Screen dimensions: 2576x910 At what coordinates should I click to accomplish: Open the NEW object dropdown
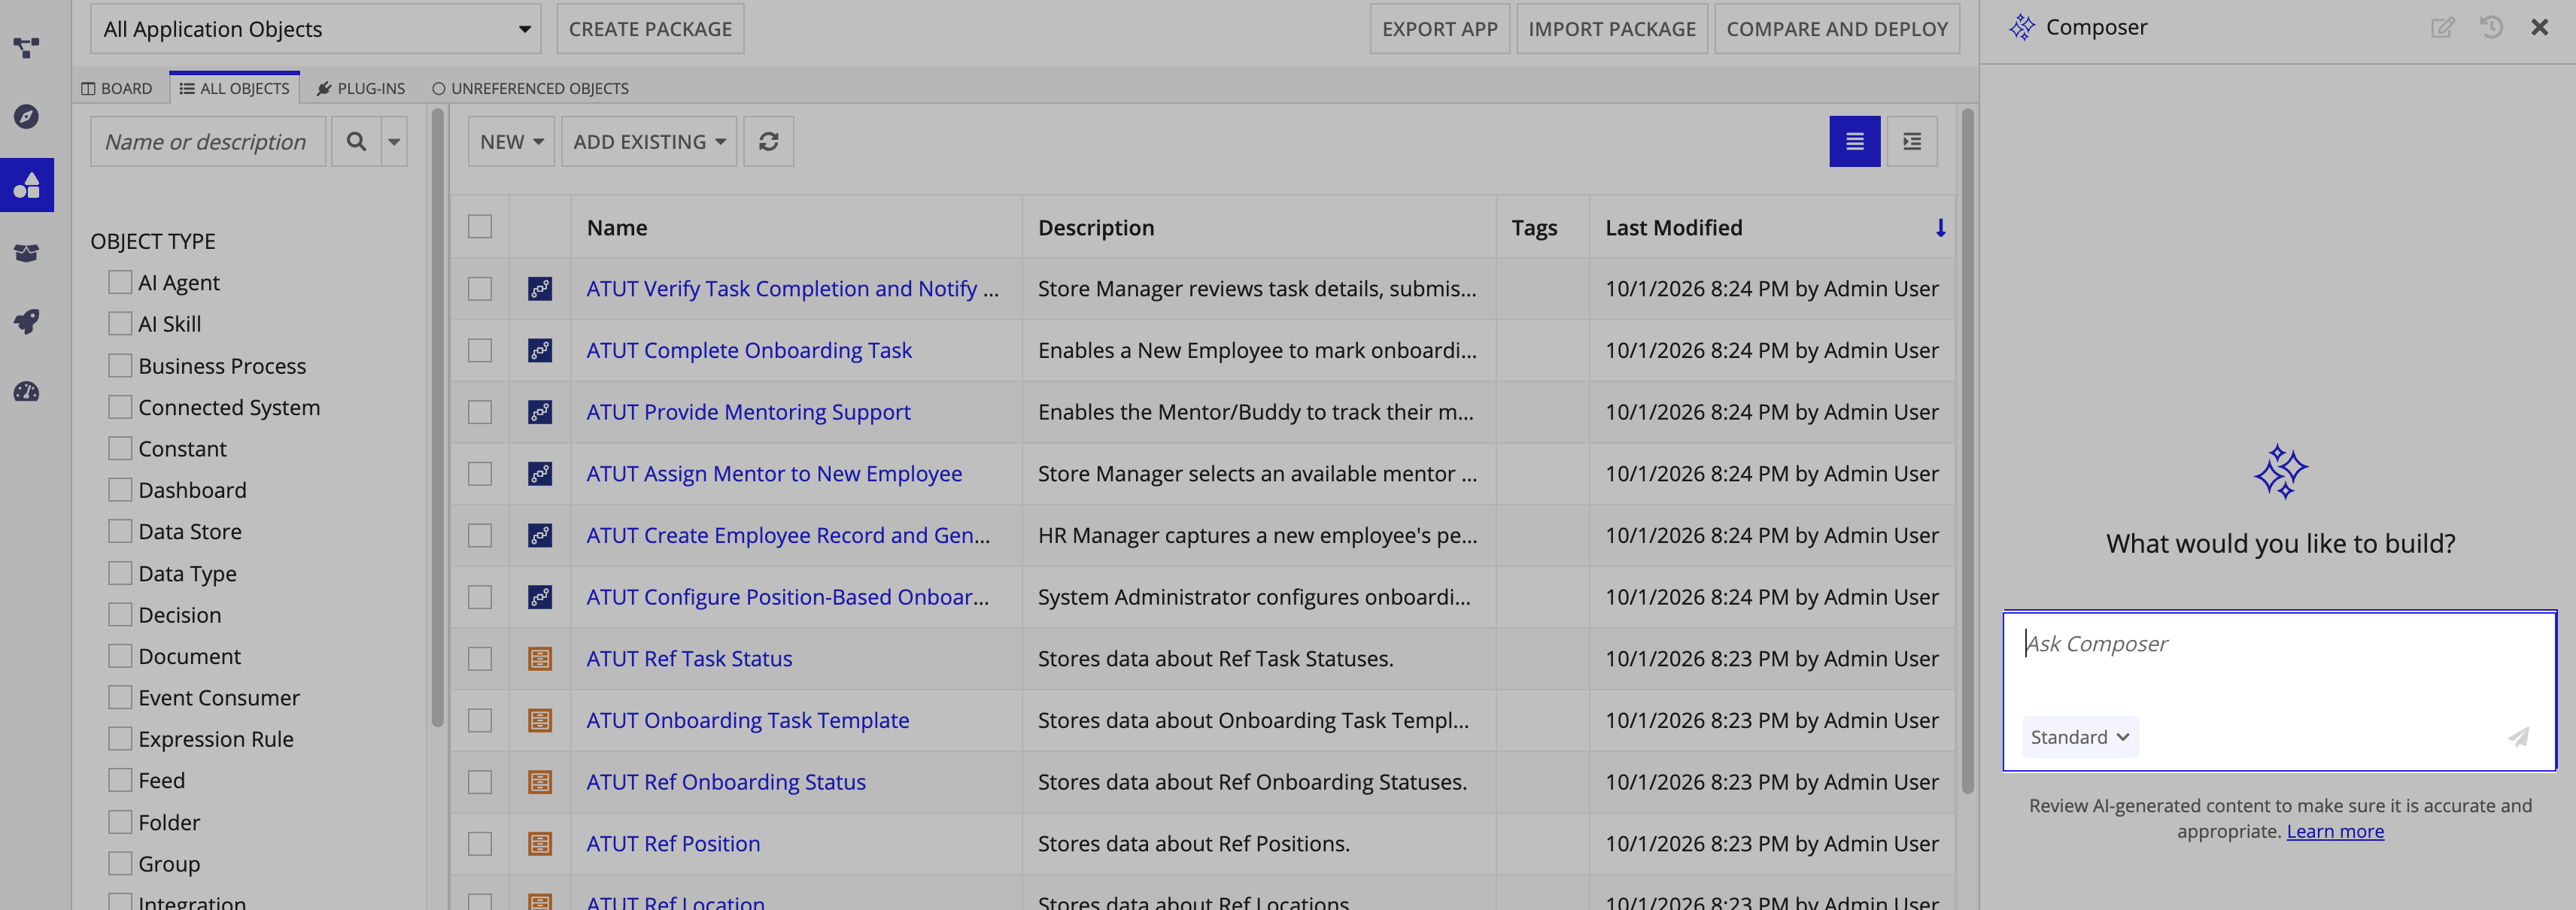511,142
